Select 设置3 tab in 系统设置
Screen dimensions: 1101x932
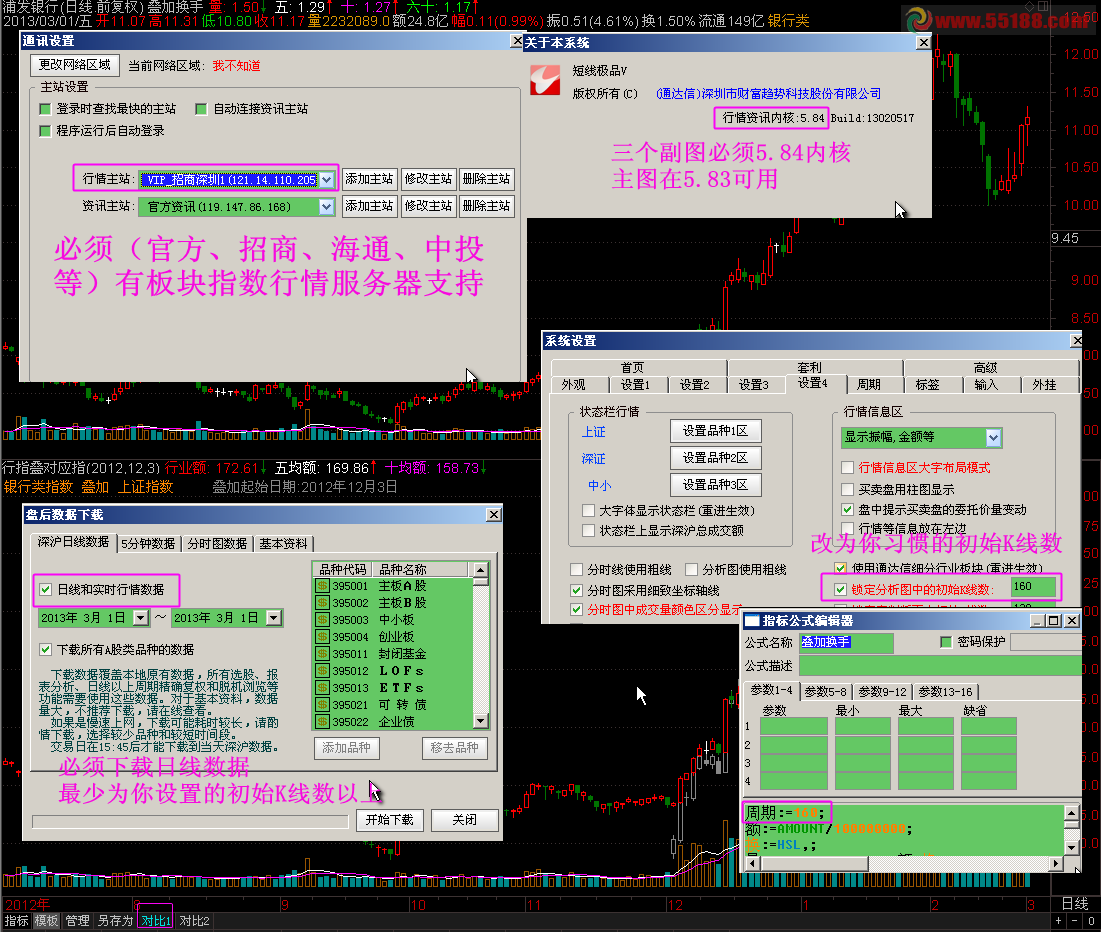point(754,385)
